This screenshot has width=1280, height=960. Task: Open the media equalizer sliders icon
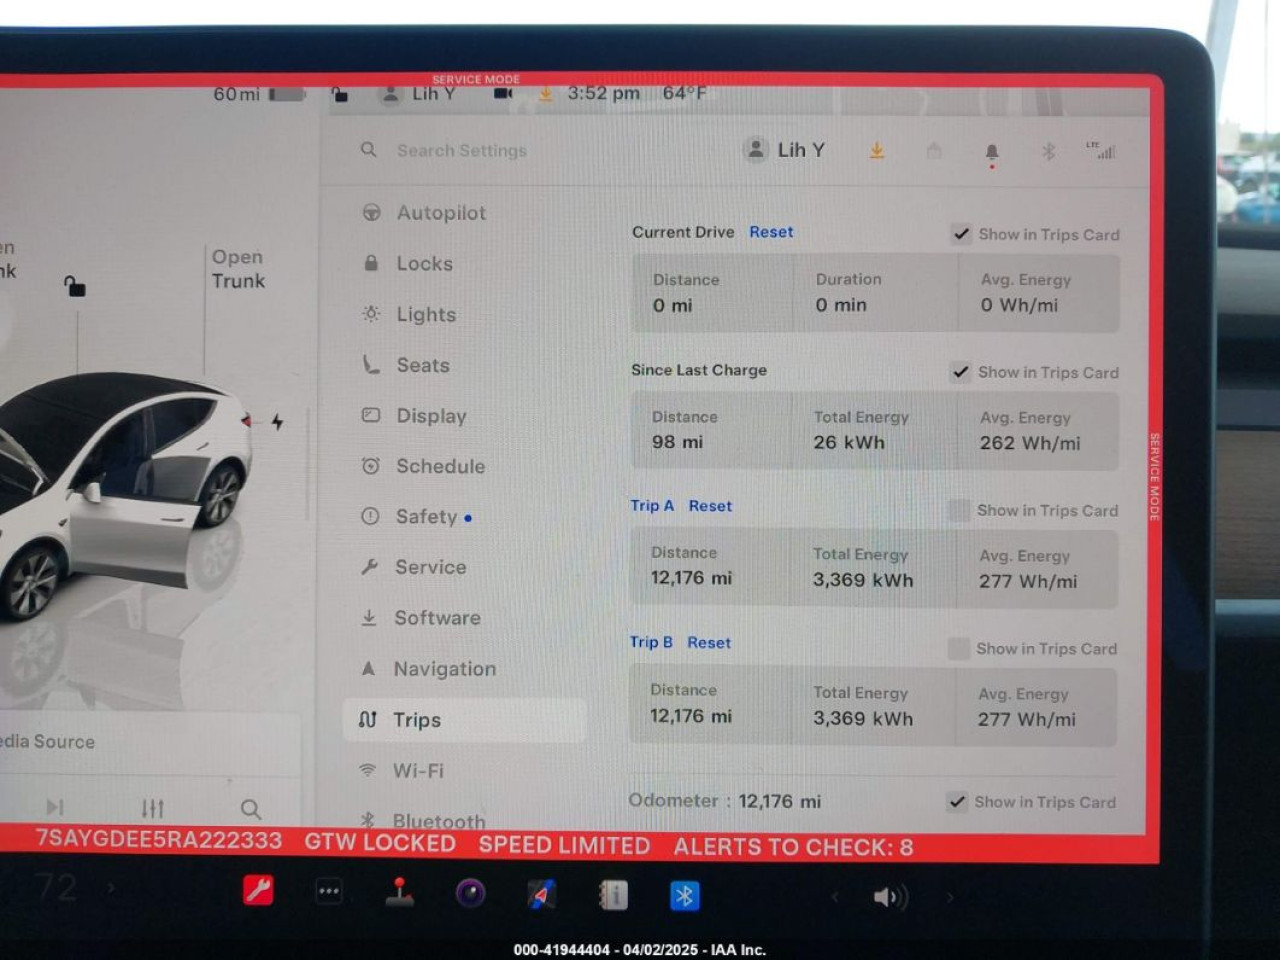(152, 807)
